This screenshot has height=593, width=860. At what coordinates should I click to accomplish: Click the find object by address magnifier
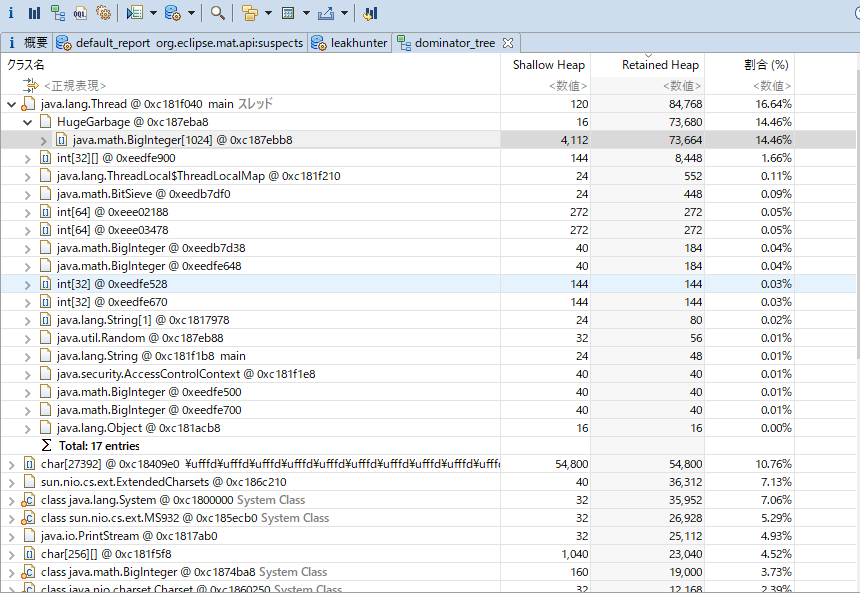[x=217, y=13]
